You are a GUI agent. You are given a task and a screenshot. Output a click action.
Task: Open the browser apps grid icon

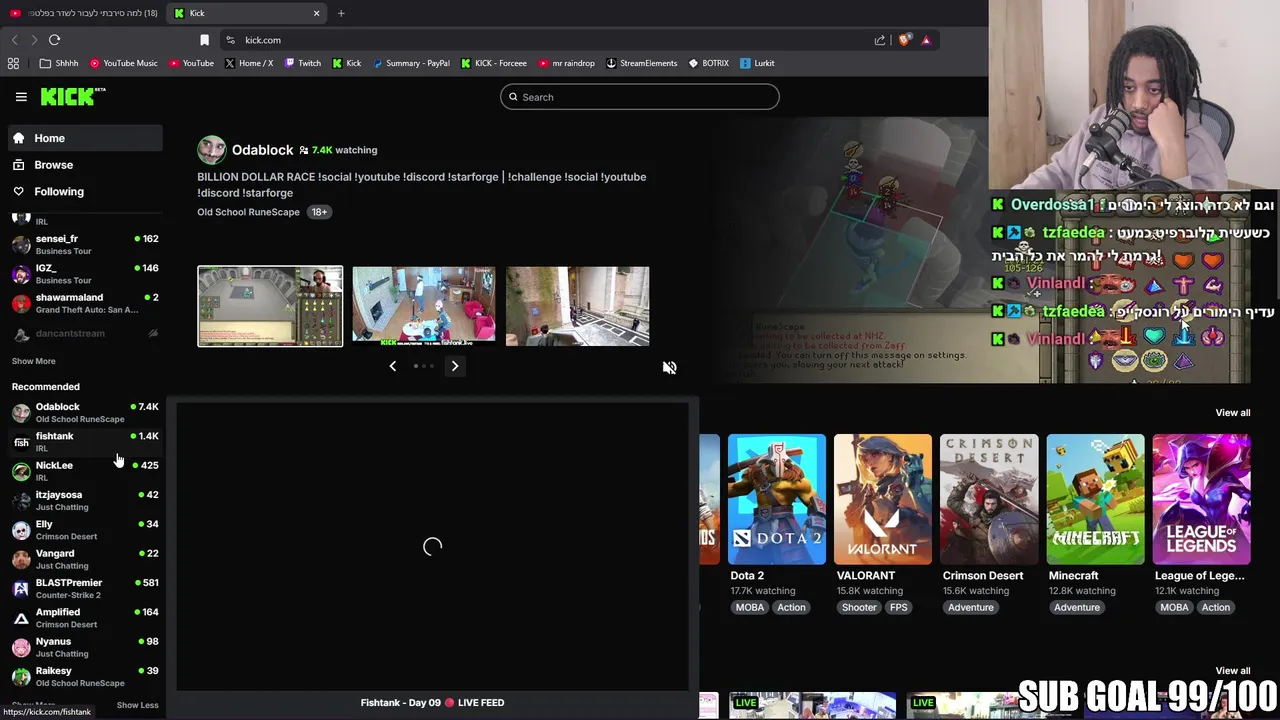(13, 63)
